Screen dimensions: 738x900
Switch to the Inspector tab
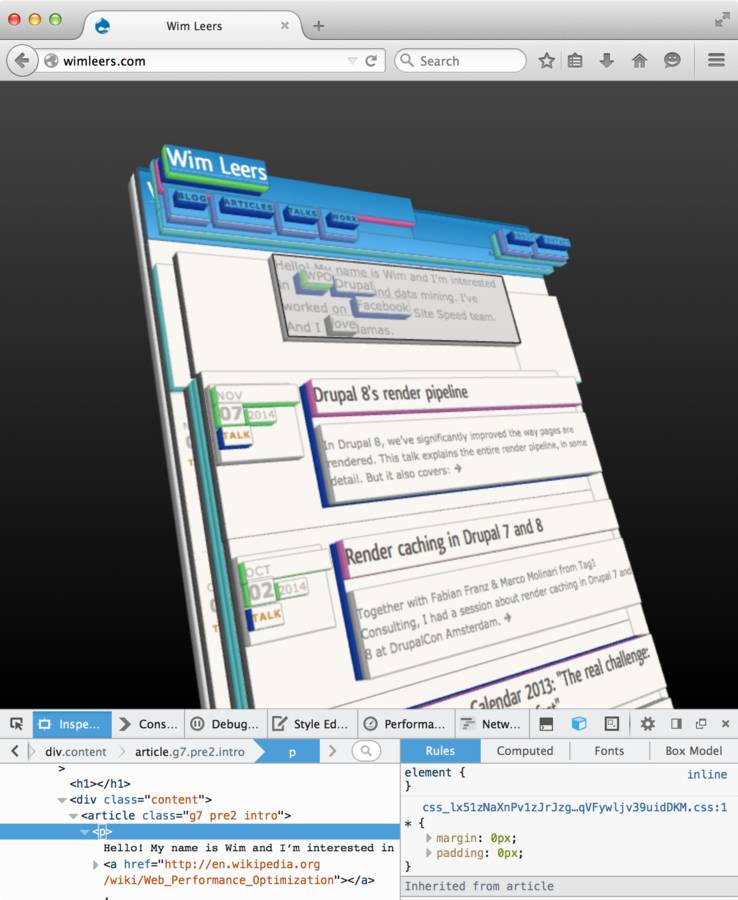pyautogui.click(x=72, y=724)
